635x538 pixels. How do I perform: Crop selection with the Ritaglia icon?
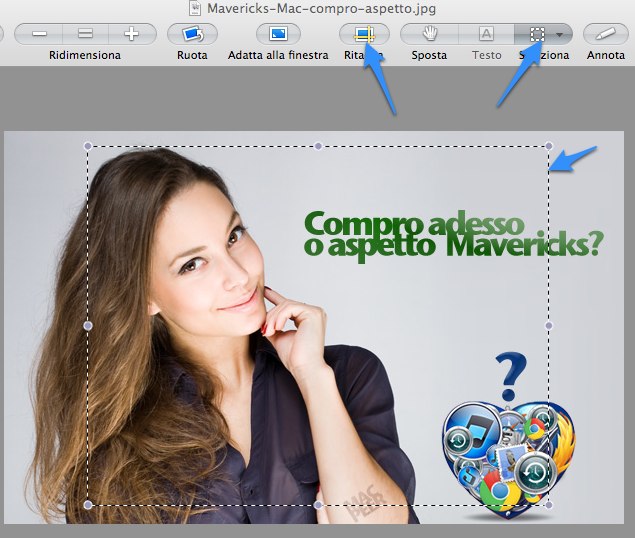pos(364,34)
